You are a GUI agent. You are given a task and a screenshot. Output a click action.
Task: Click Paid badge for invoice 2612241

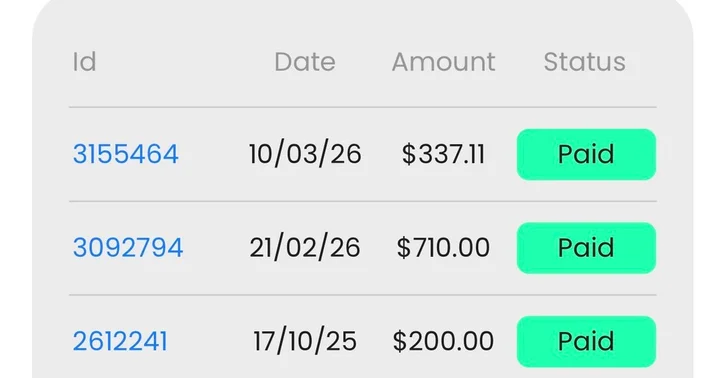[x=586, y=342]
